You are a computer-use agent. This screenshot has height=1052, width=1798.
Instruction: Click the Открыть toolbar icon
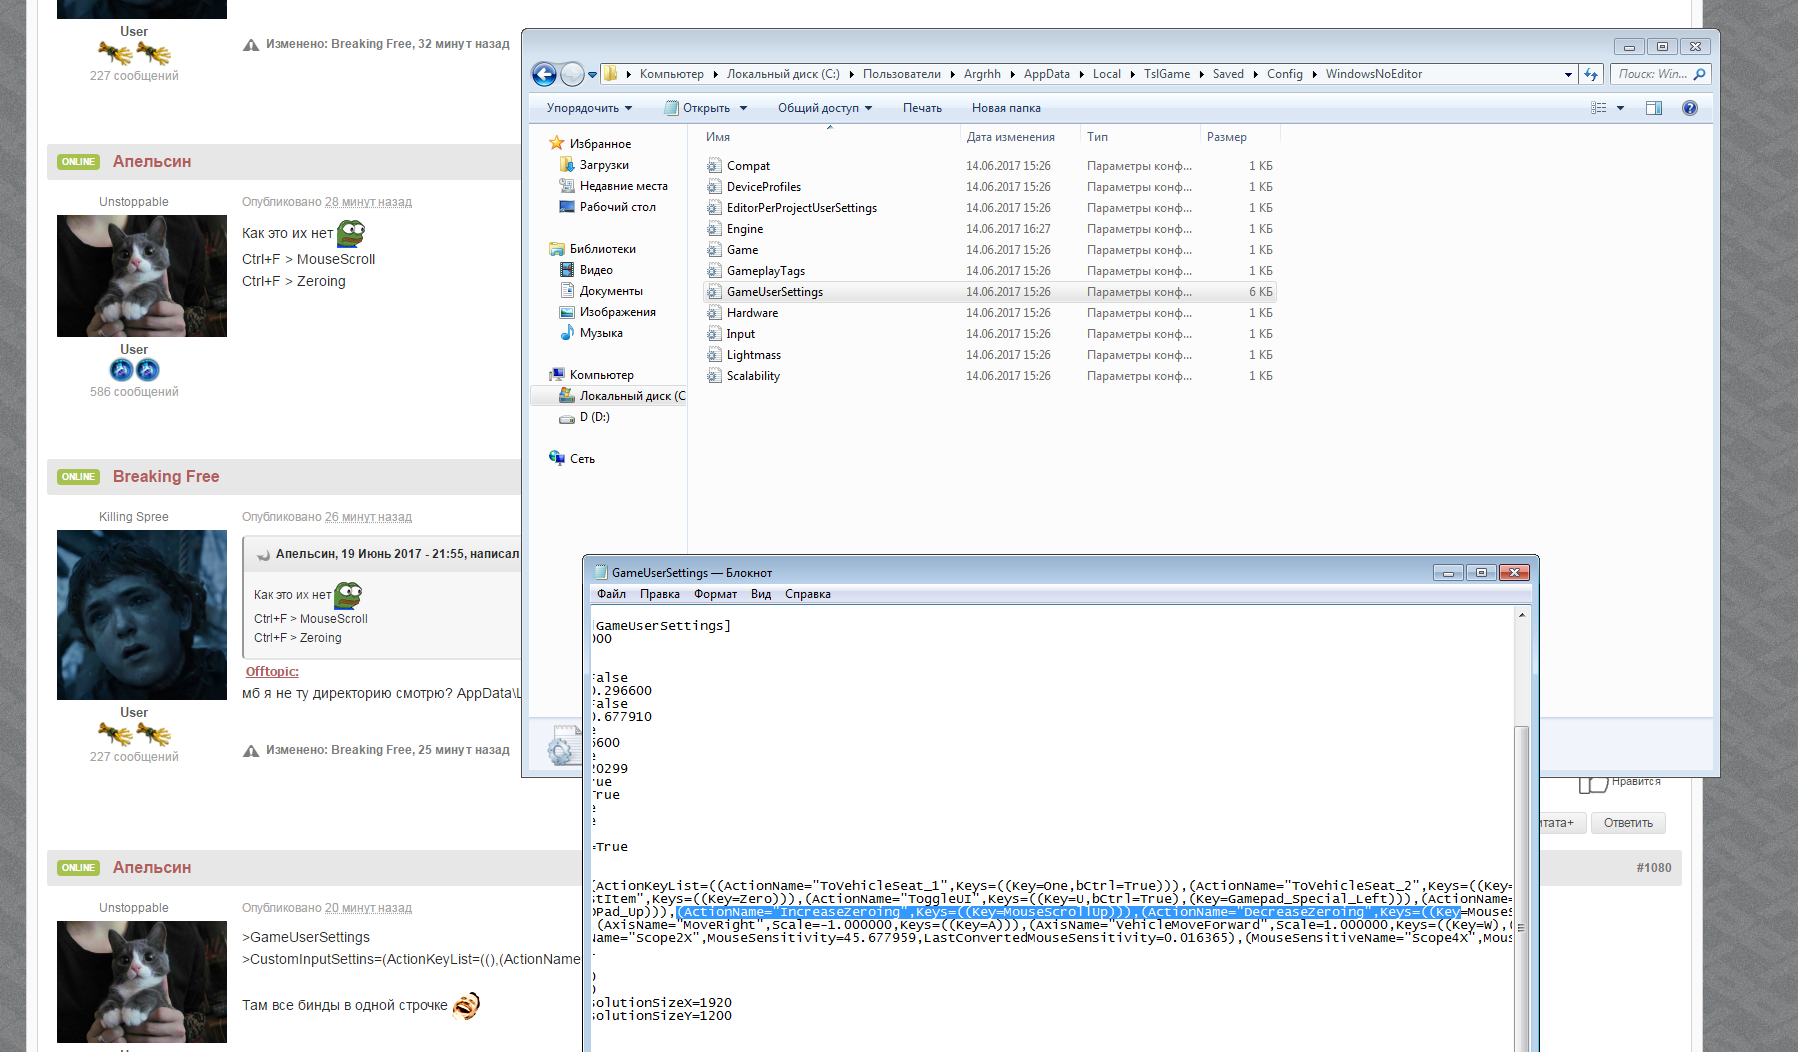[671, 108]
